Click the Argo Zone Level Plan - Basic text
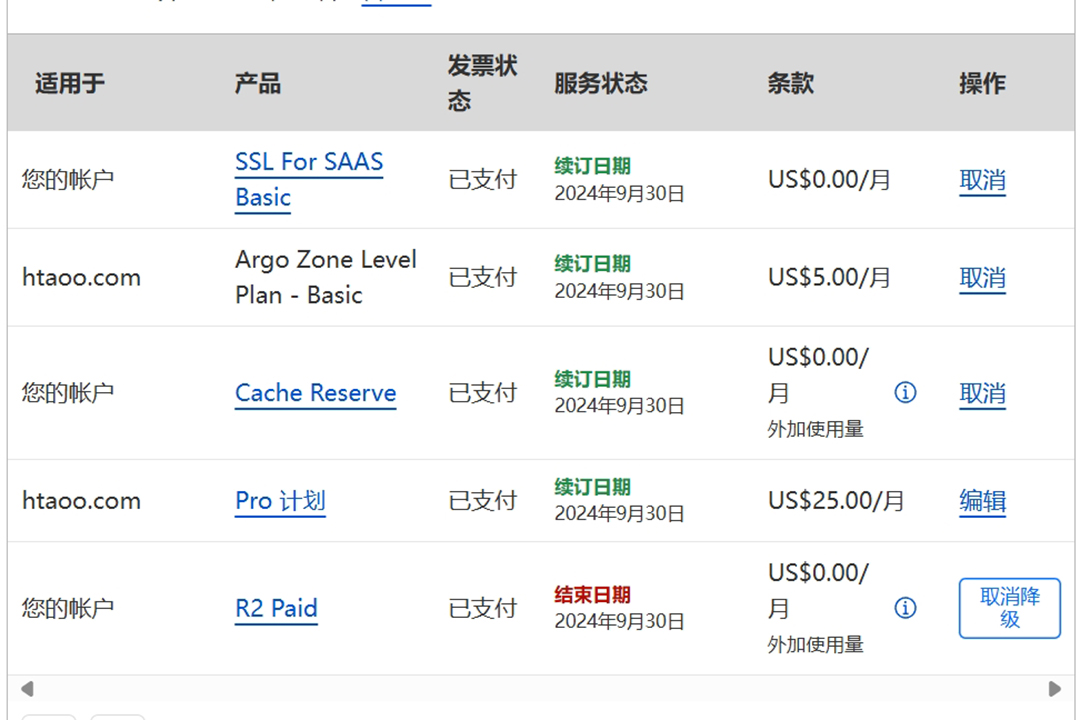 326,277
